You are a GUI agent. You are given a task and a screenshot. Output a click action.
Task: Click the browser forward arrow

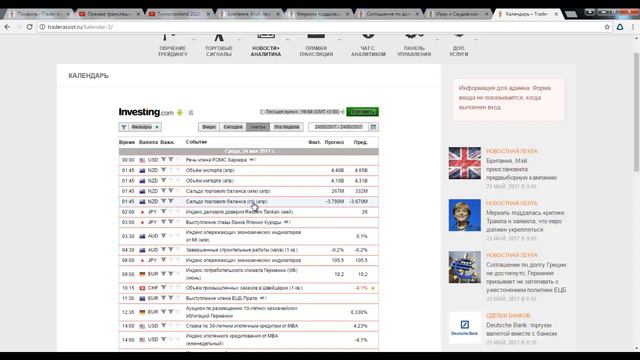coord(18,27)
